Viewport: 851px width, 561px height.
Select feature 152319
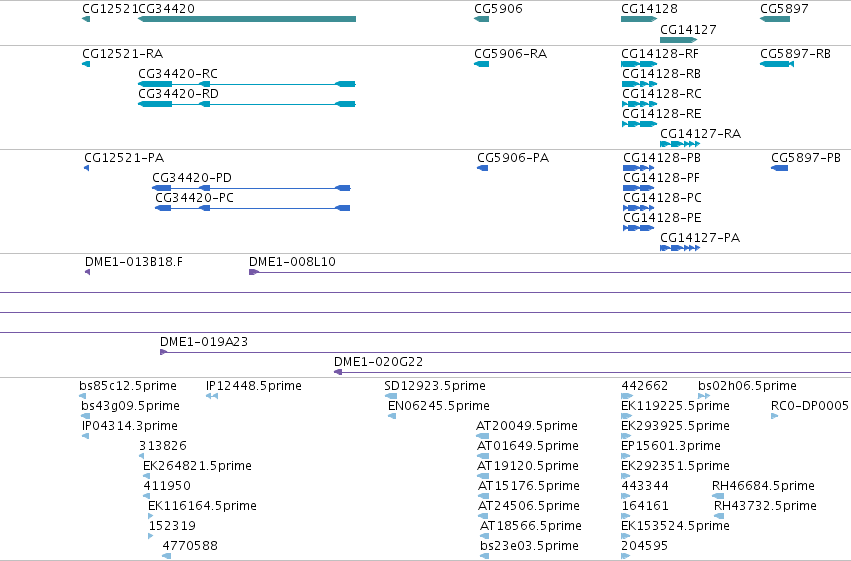tap(150, 536)
